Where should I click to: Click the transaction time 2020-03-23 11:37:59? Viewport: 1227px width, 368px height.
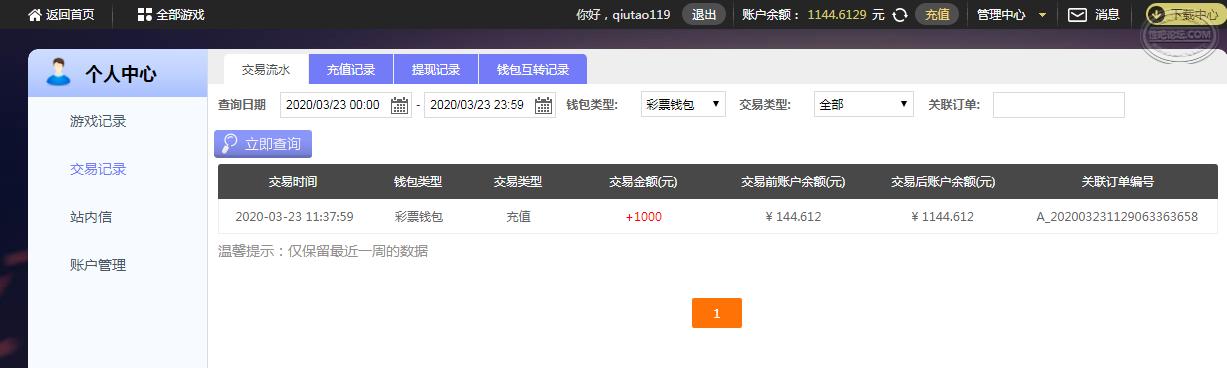[x=294, y=216]
